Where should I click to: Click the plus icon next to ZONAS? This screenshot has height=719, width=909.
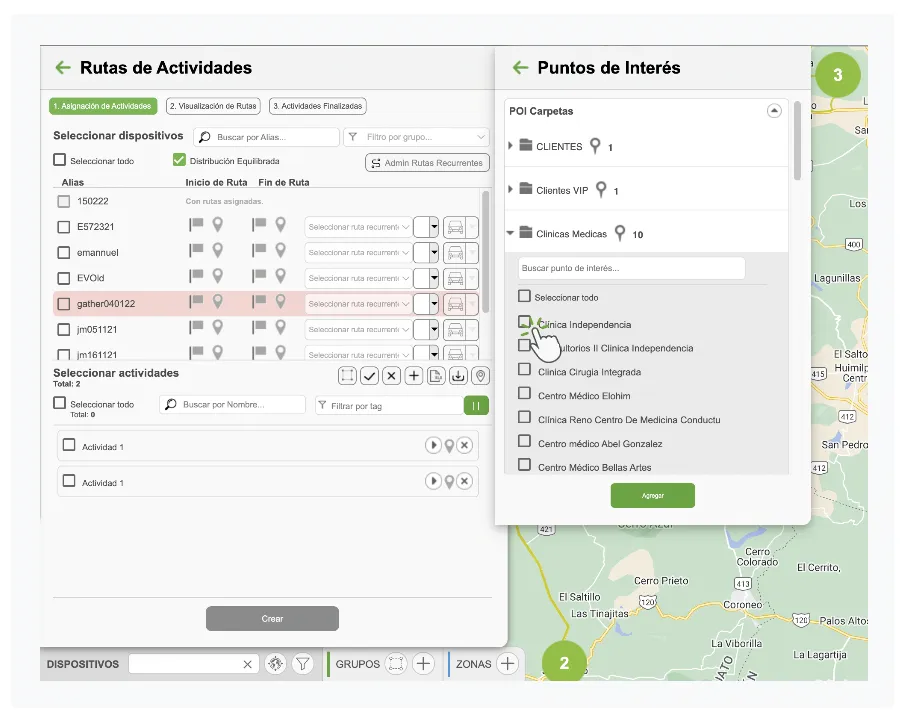coord(507,663)
